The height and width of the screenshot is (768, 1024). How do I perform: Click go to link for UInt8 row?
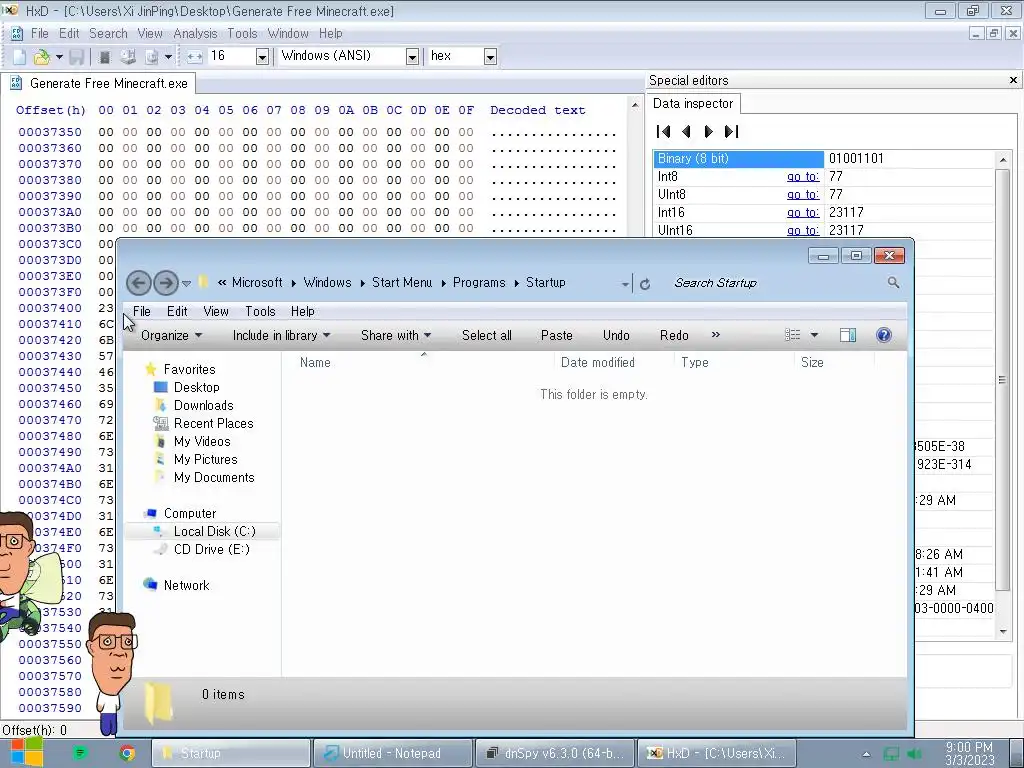click(803, 195)
